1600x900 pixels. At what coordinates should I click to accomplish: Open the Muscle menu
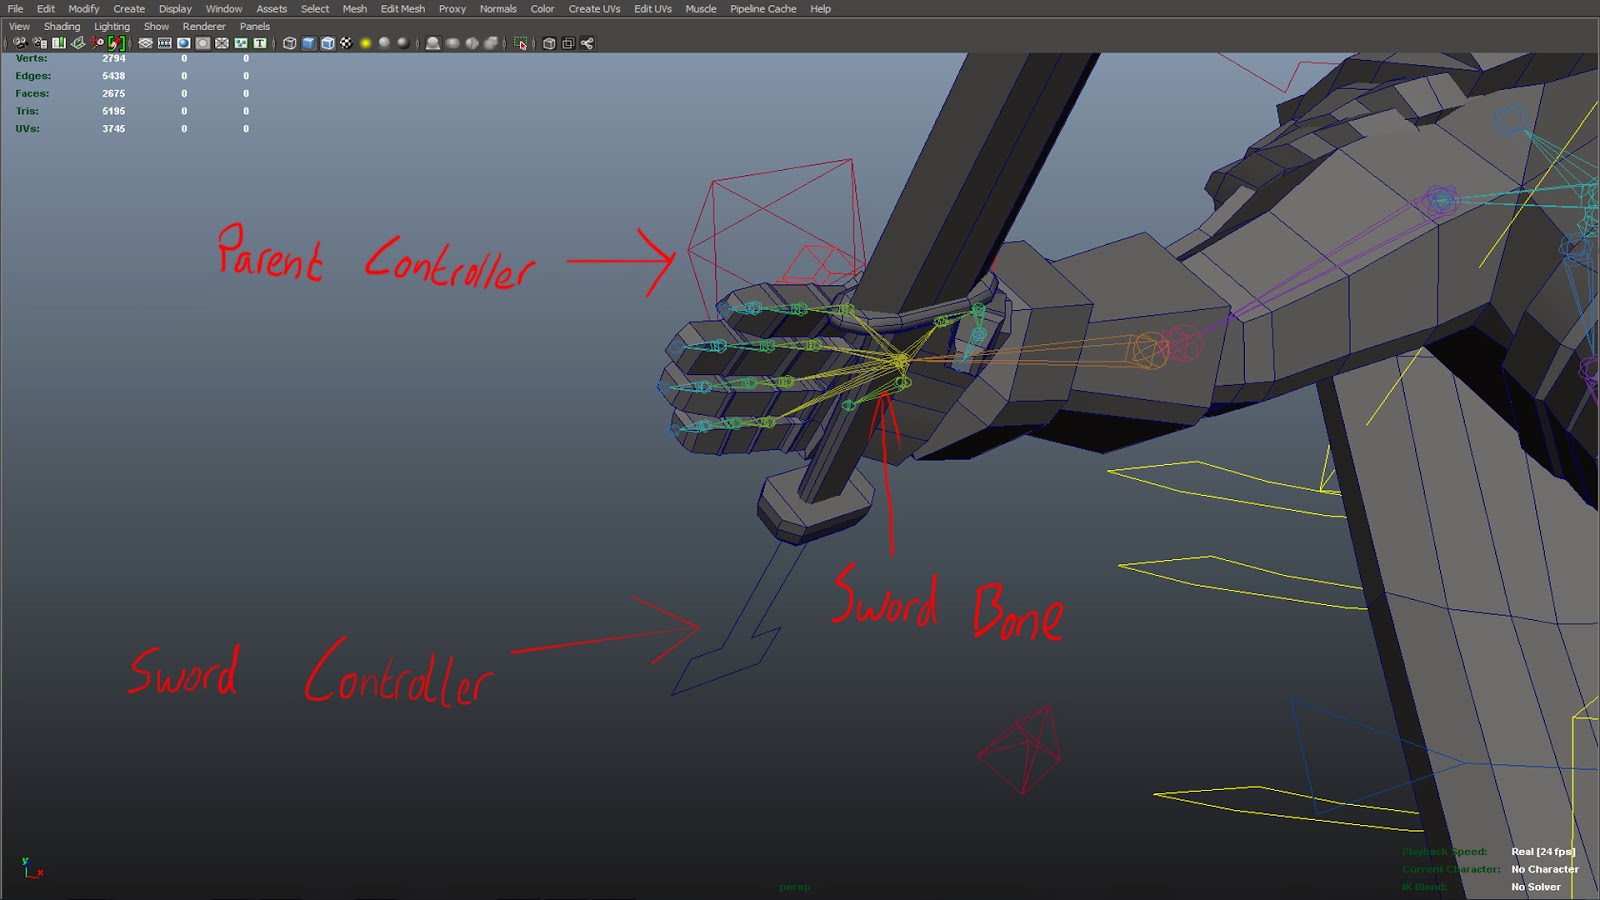tap(701, 8)
